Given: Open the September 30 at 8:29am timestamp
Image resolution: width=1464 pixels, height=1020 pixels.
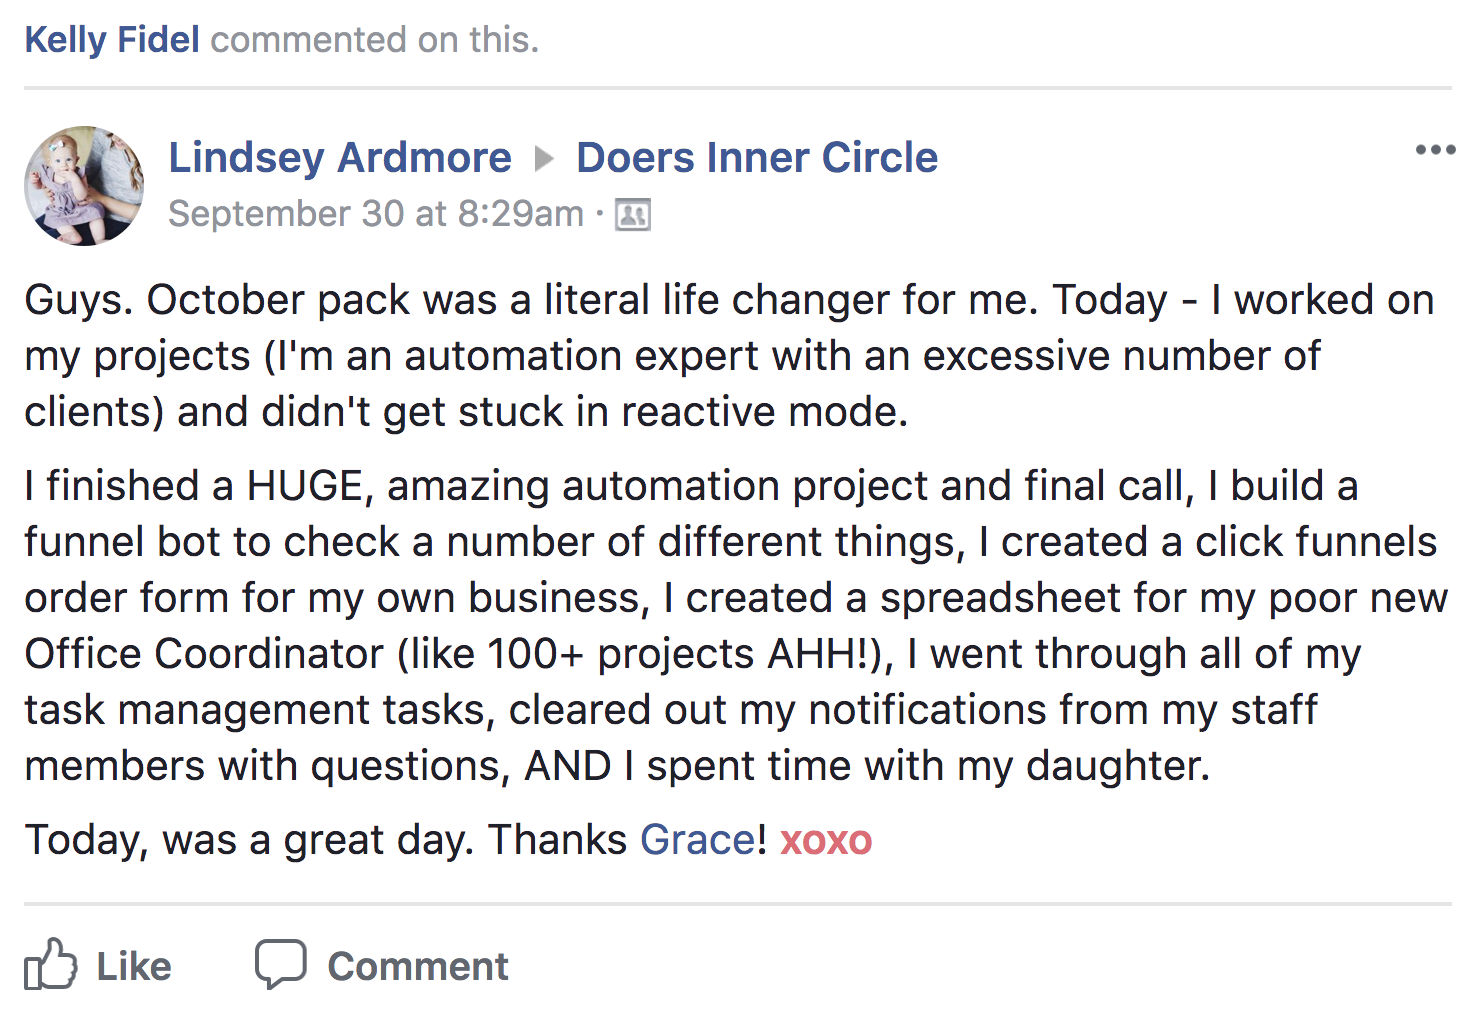Looking at the screenshot, I should click(x=376, y=214).
